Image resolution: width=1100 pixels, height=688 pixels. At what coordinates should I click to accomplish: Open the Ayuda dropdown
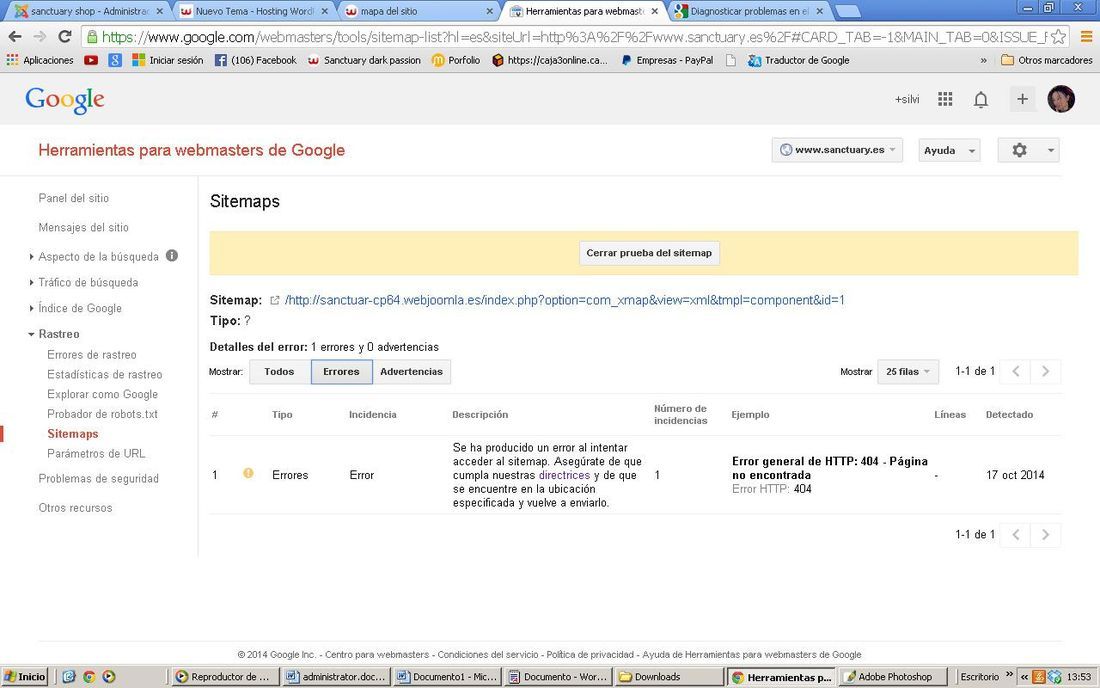(x=949, y=150)
